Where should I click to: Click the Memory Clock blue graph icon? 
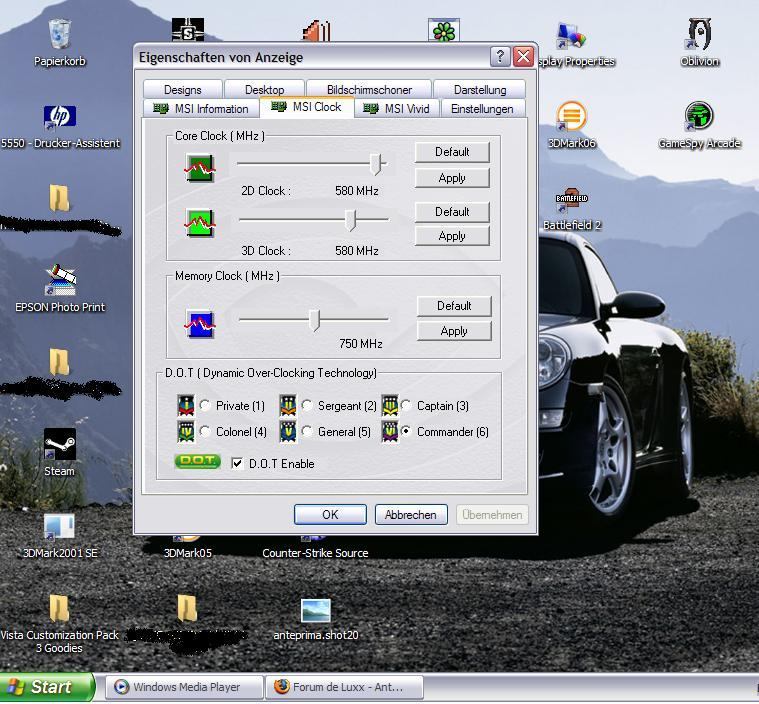199,323
